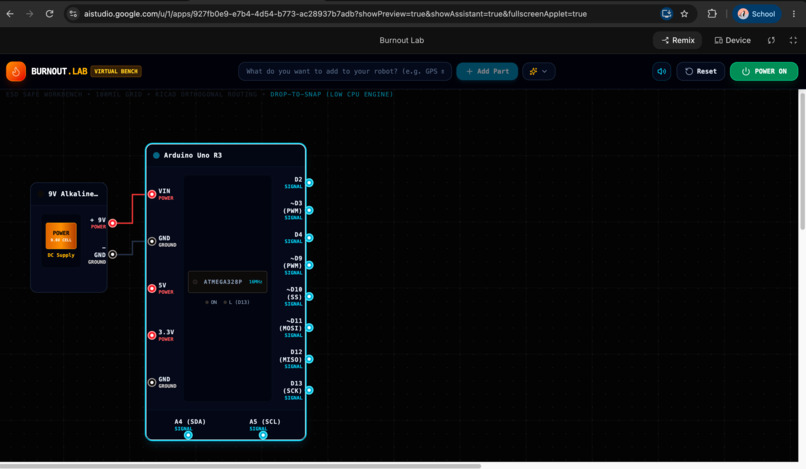
Task: Select the D13 (SCK) signal pin
Action: 309,390
